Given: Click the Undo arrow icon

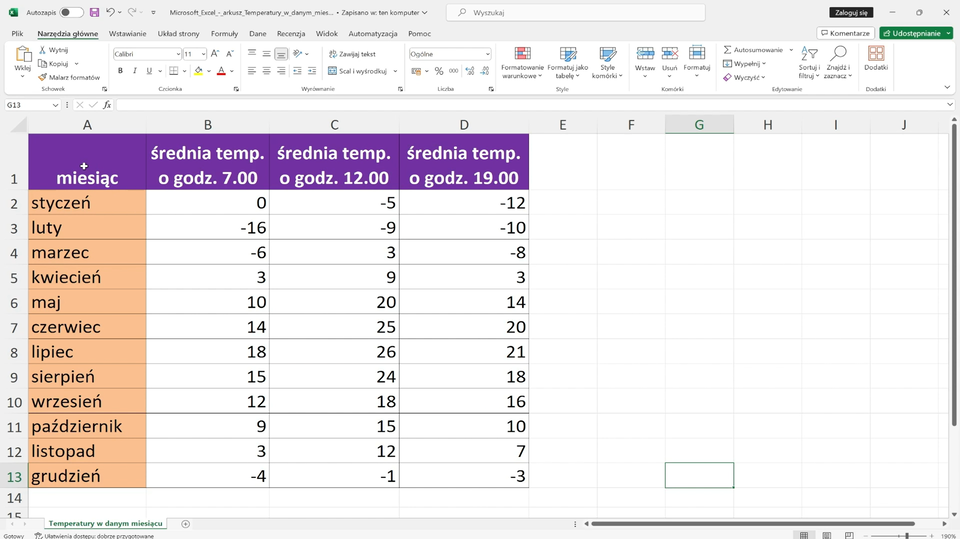Looking at the screenshot, I should (110, 12).
